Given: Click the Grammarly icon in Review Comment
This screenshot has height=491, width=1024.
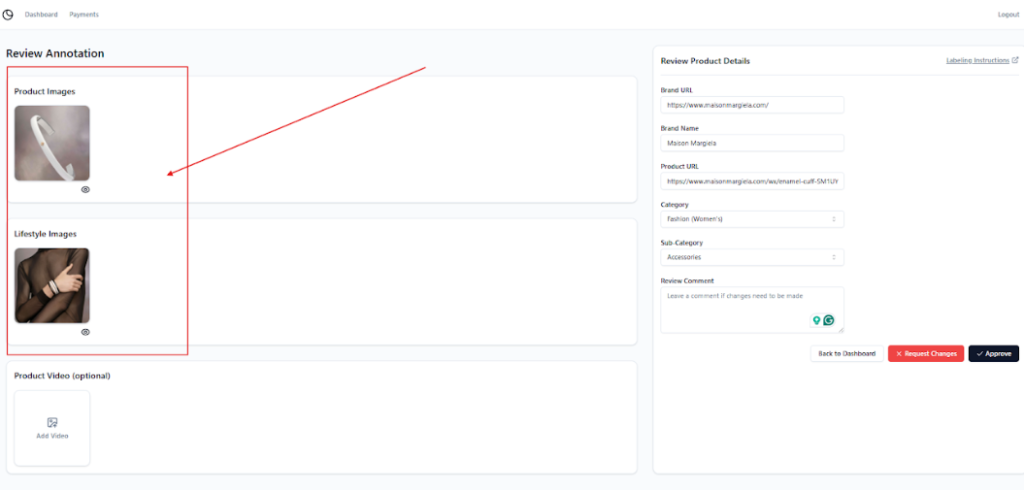Looking at the screenshot, I should coord(828,320).
